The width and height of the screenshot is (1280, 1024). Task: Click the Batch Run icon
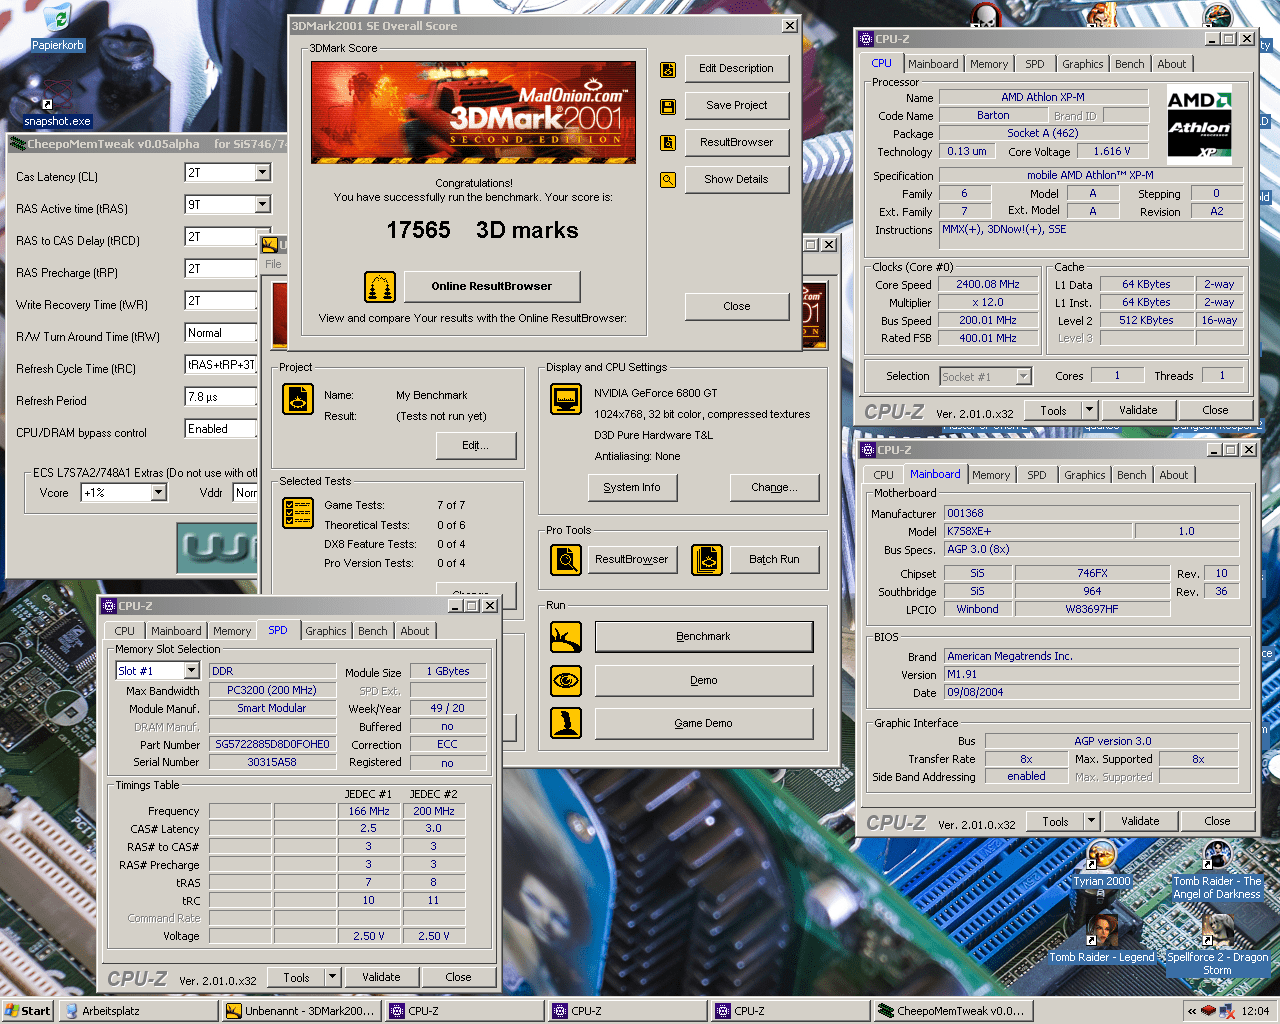pyautogui.click(x=707, y=560)
